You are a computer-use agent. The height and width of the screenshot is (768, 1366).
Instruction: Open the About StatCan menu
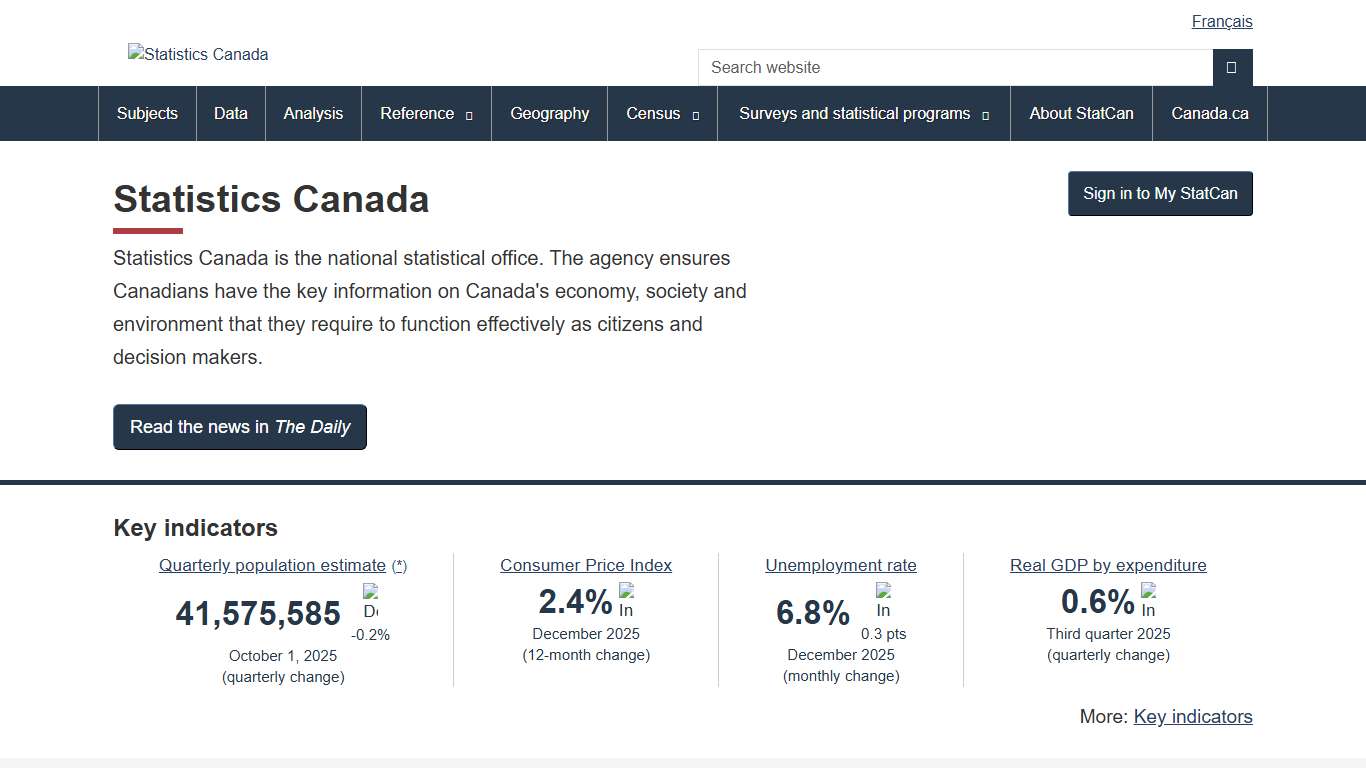pos(1081,113)
